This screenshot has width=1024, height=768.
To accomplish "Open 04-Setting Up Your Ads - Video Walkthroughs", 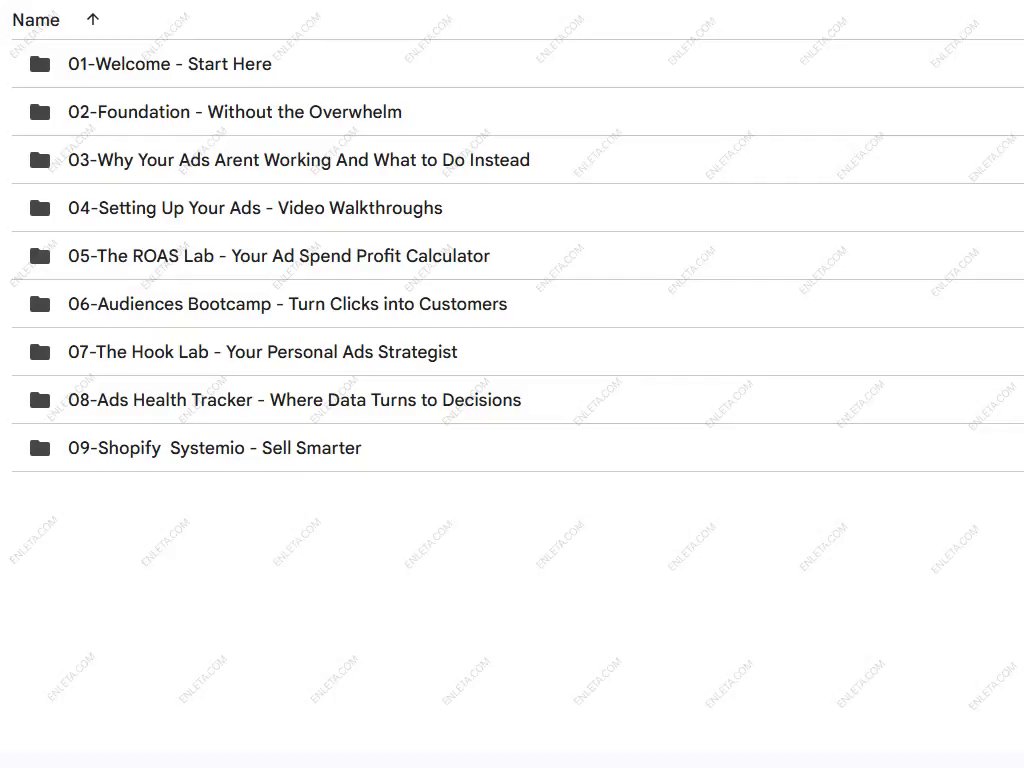I will tap(255, 208).
